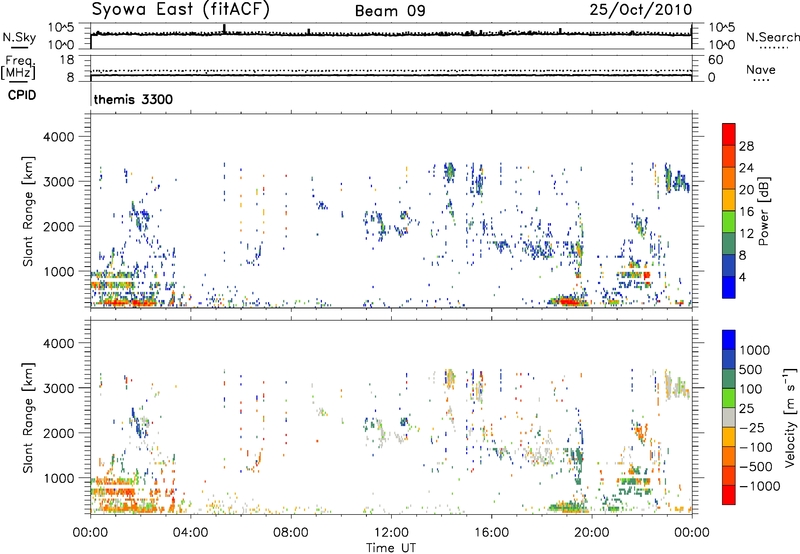Click the 'Syowa East (fitACF)' title

point(181,10)
